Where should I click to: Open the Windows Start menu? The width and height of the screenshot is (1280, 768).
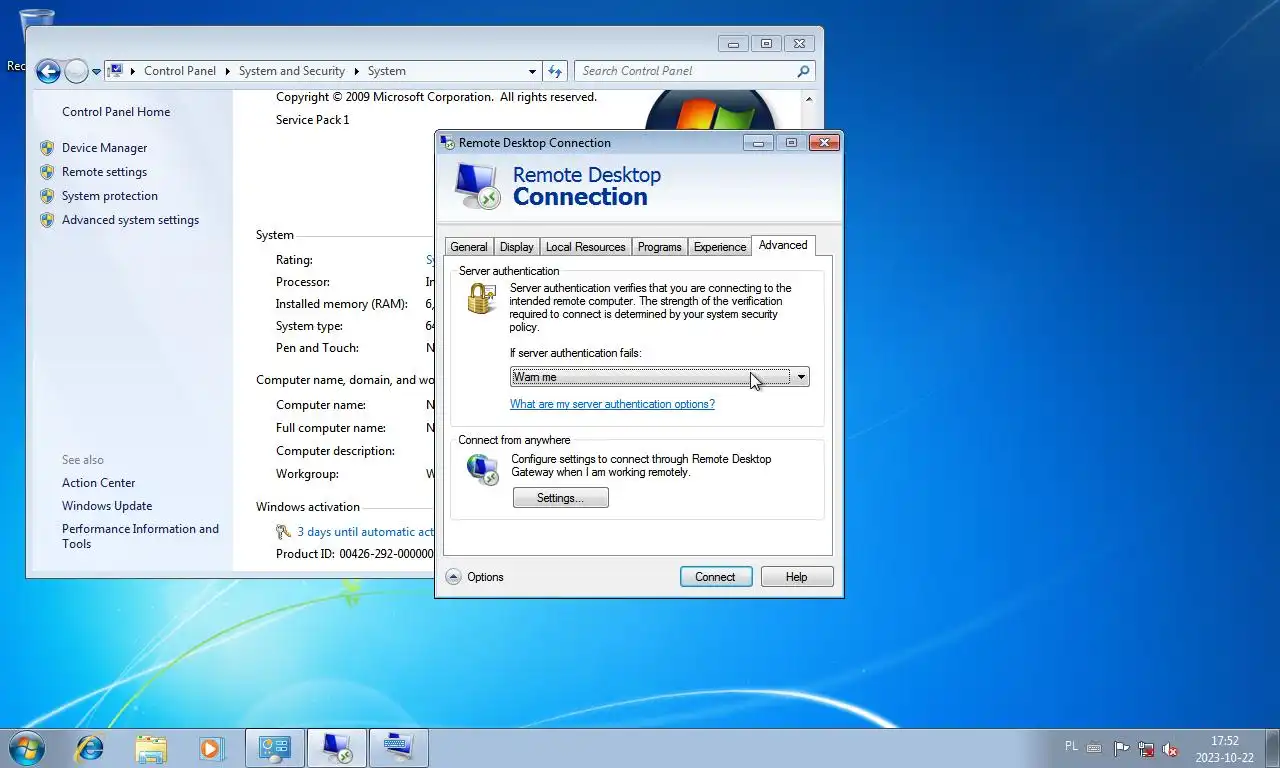coord(26,748)
